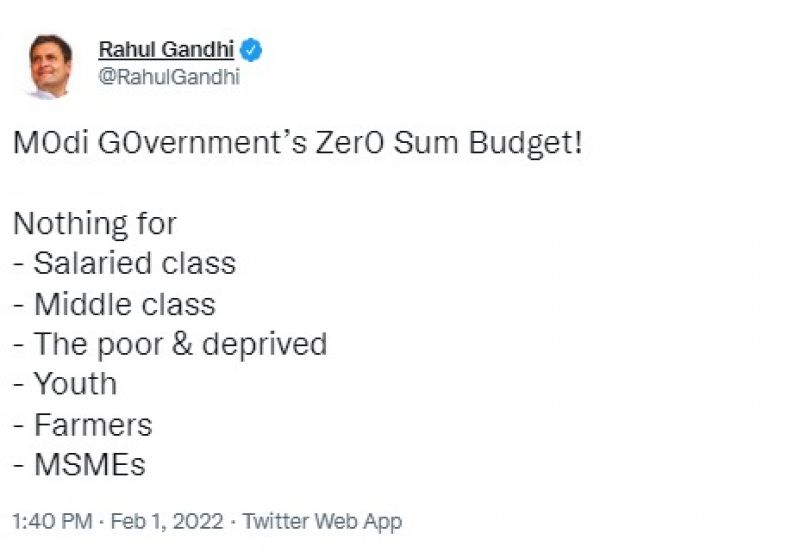Click the Rahul Gandhi display name
800x558 pixels.
[x=166, y=50]
